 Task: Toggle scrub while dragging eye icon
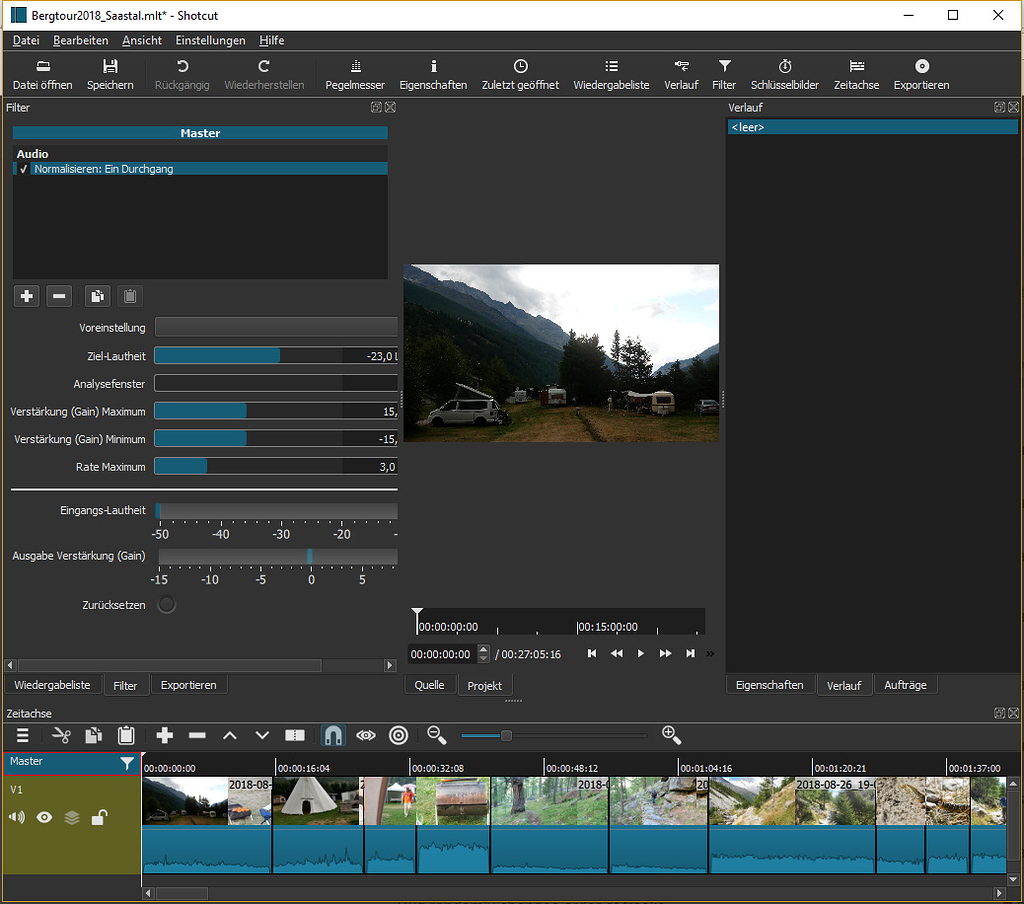(x=366, y=735)
